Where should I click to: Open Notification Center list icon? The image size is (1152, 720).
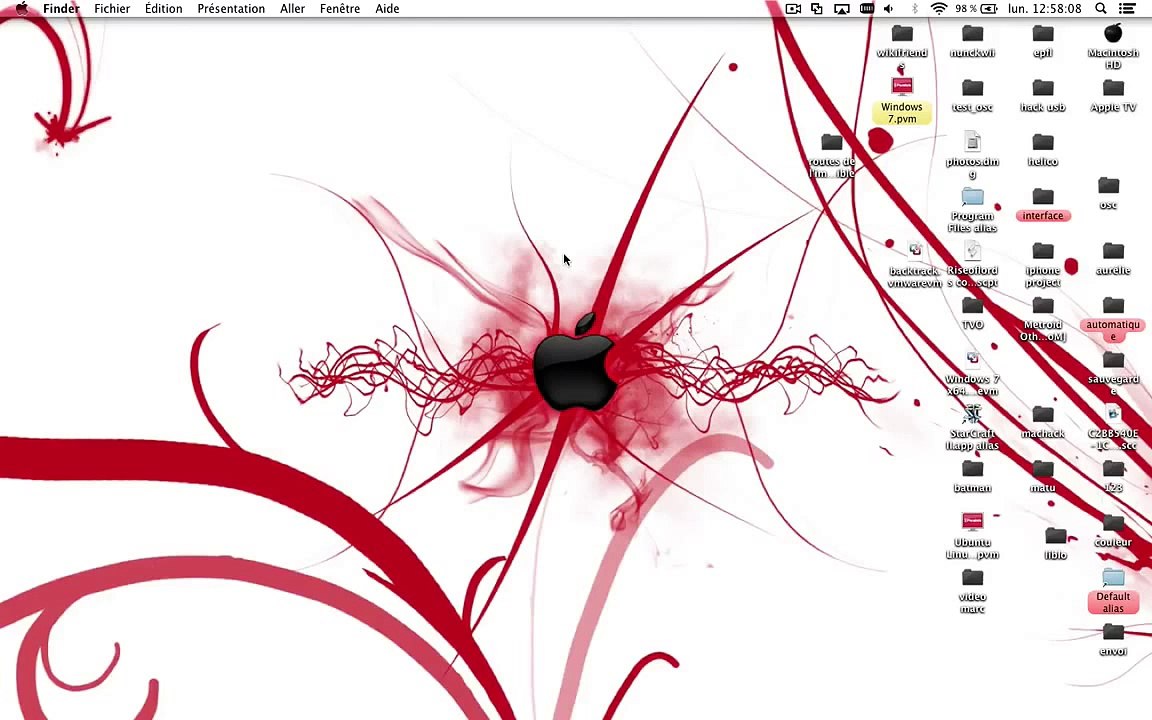click(x=1127, y=9)
